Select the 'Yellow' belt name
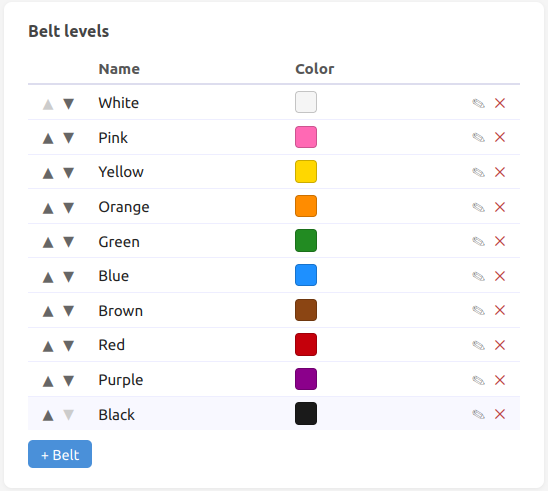The image size is (548, 491). [x=121, y=172]
